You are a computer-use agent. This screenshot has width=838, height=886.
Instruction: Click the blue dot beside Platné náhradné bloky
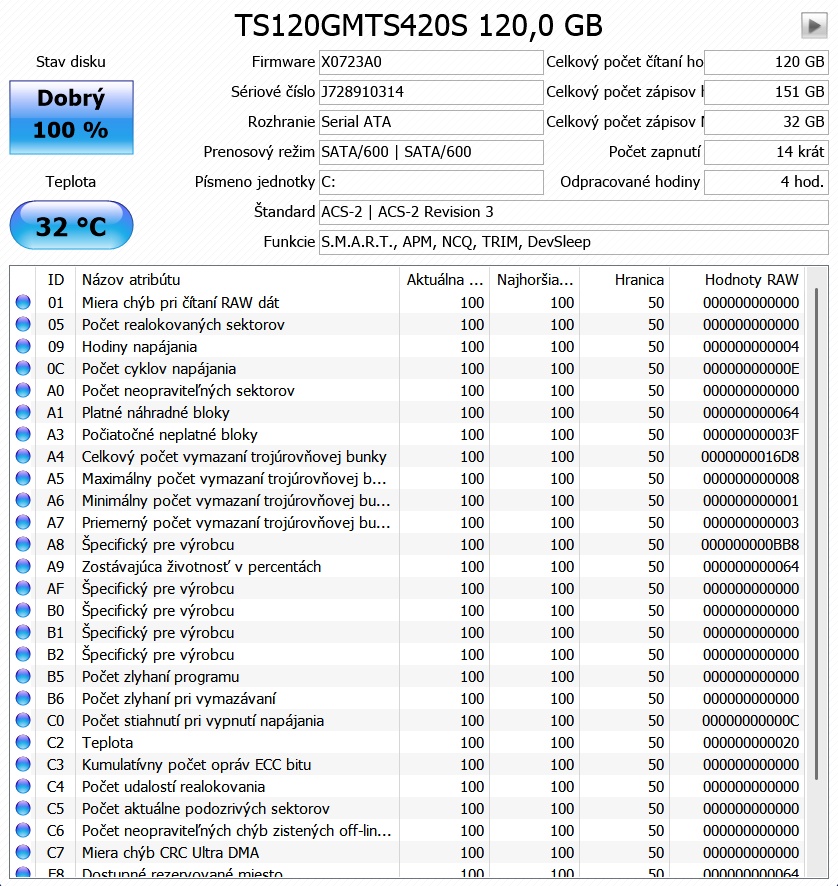click(23, 413)
